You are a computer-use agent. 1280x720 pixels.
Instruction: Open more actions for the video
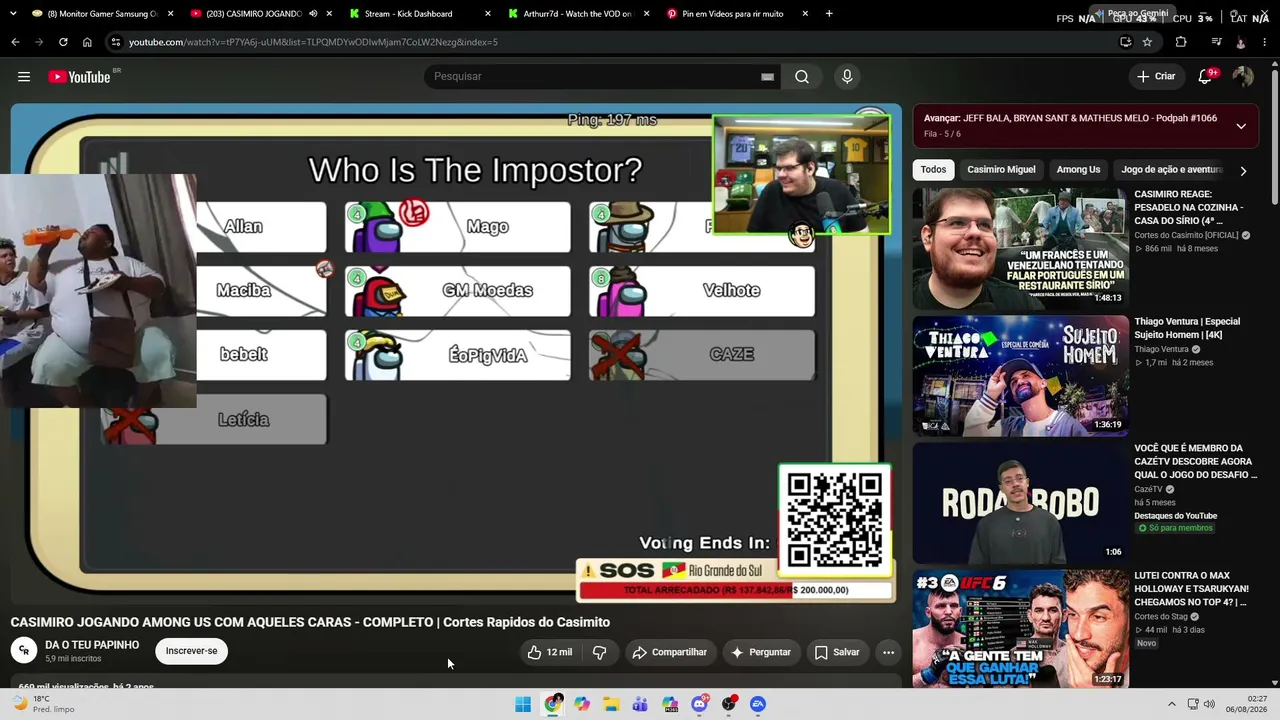(x=888, y=652)
